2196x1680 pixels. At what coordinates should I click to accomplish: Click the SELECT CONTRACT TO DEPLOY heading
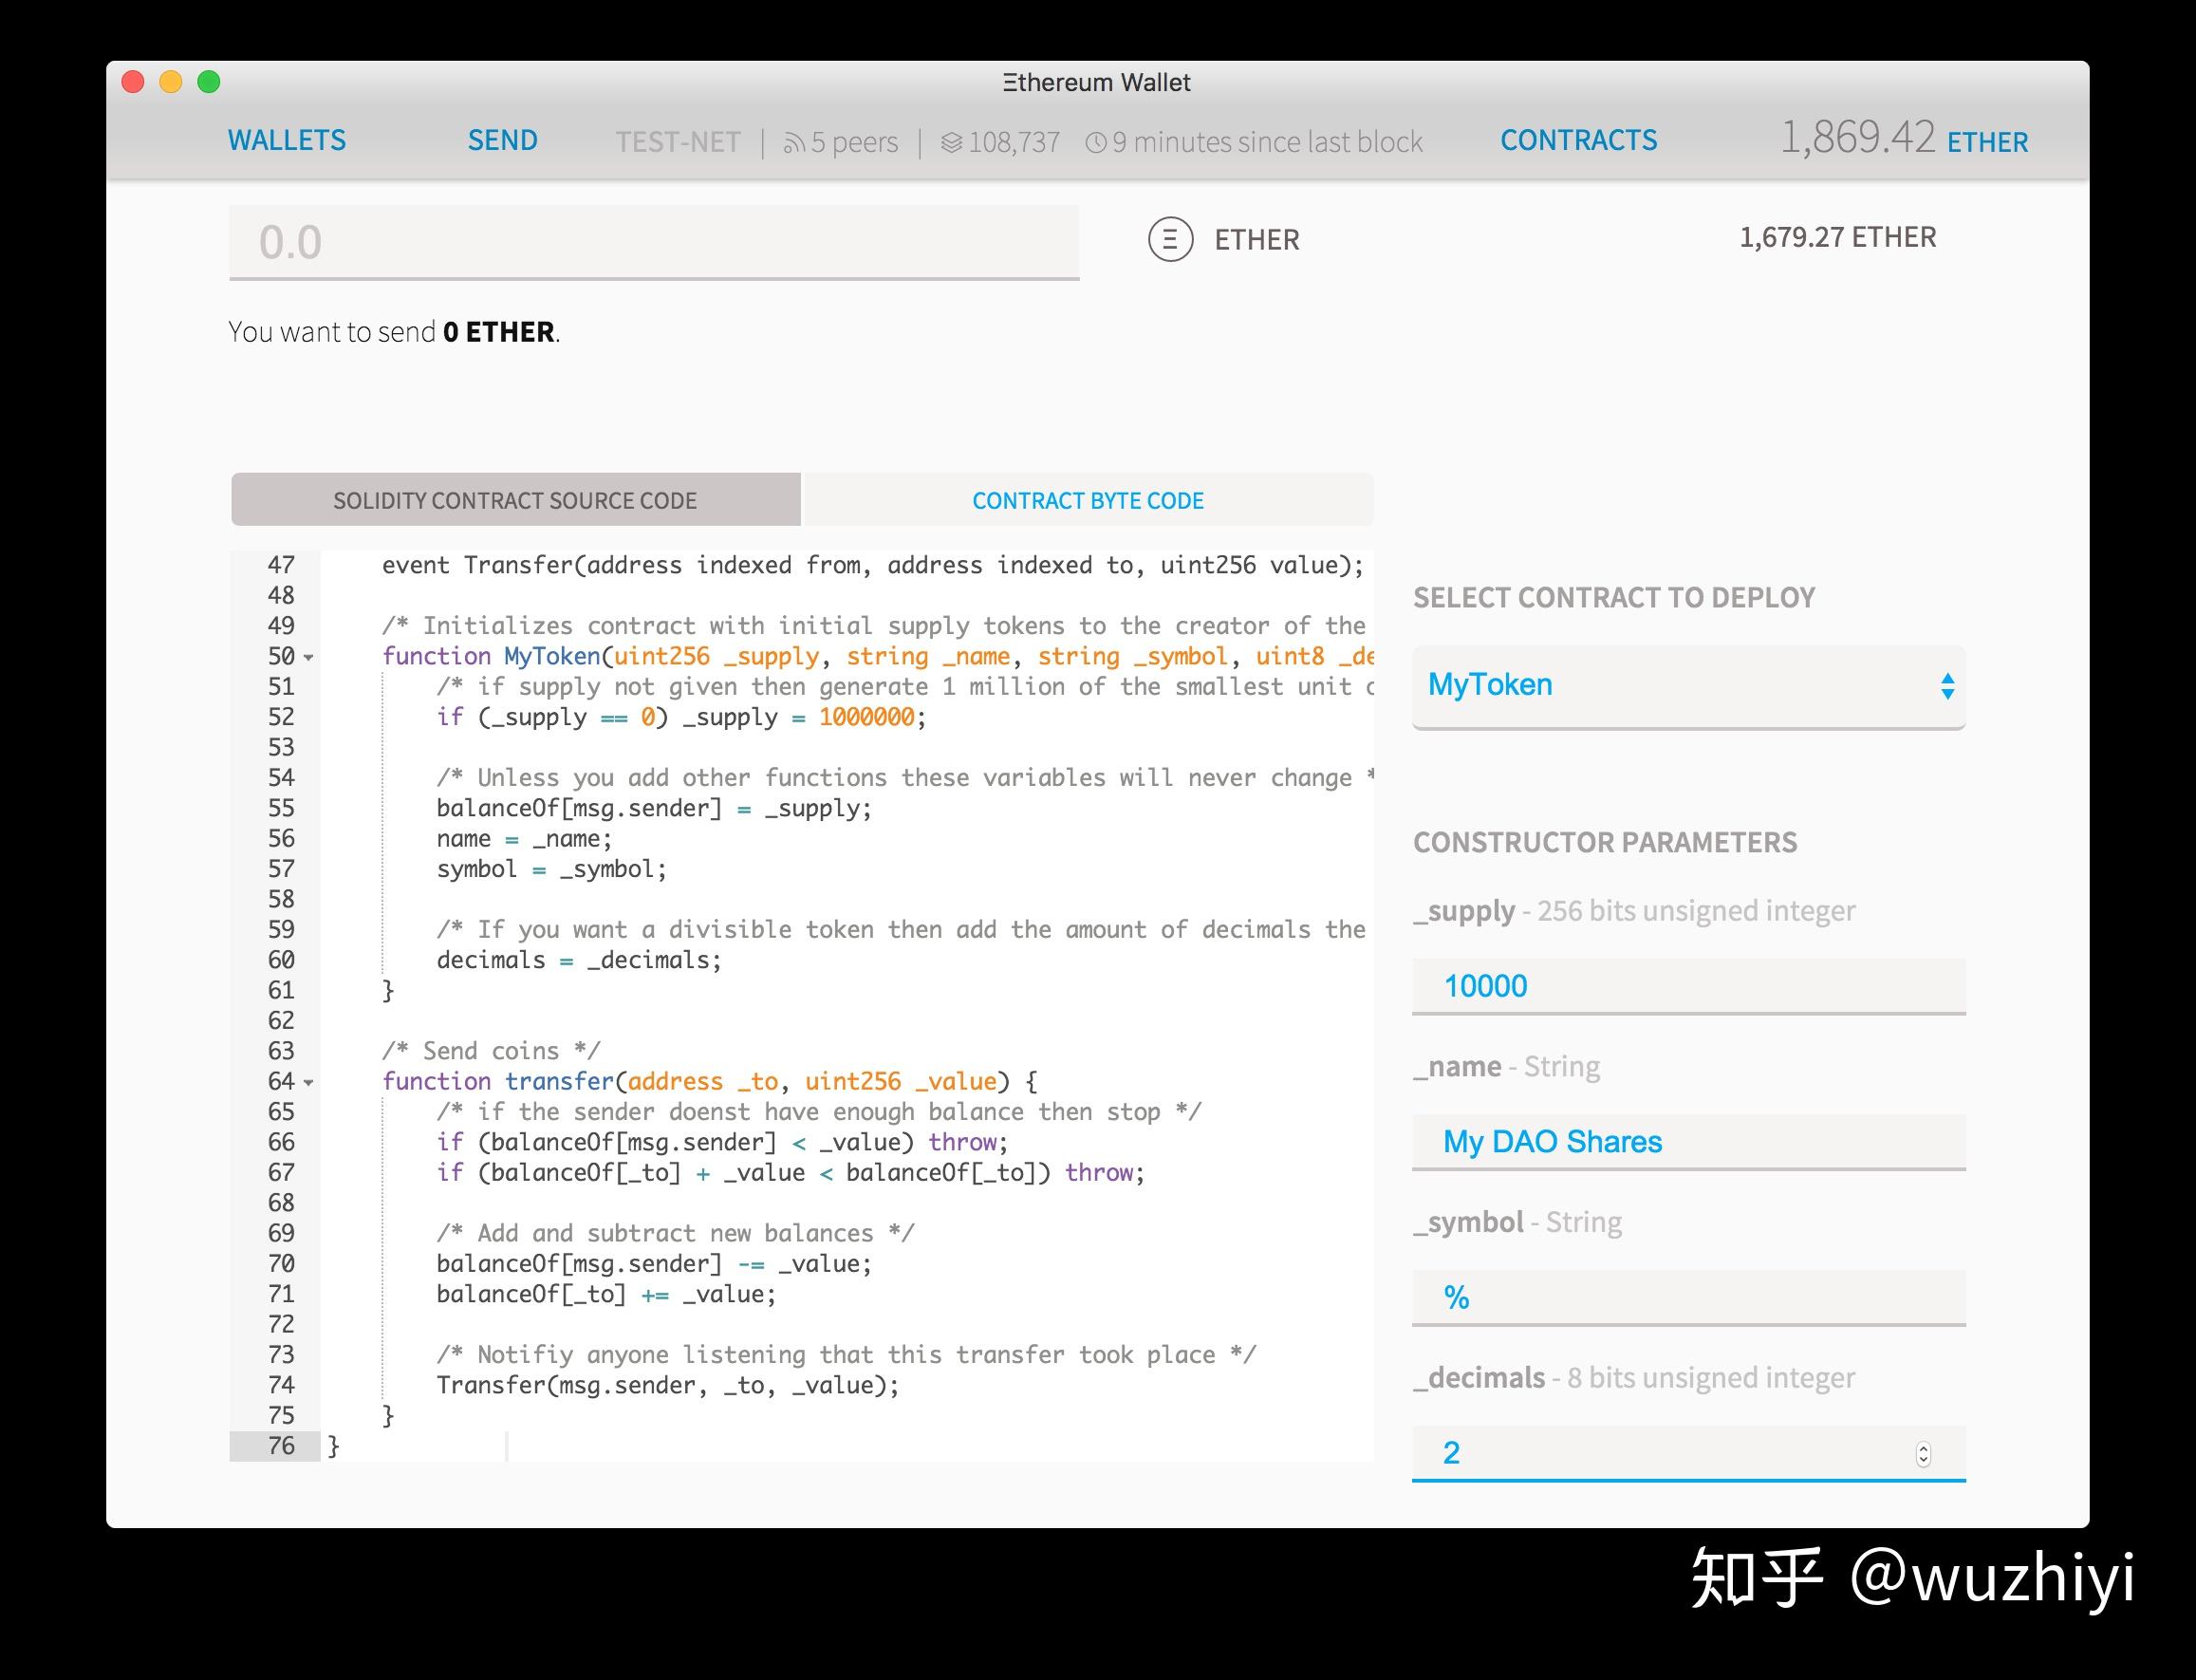click(1614, 597)
